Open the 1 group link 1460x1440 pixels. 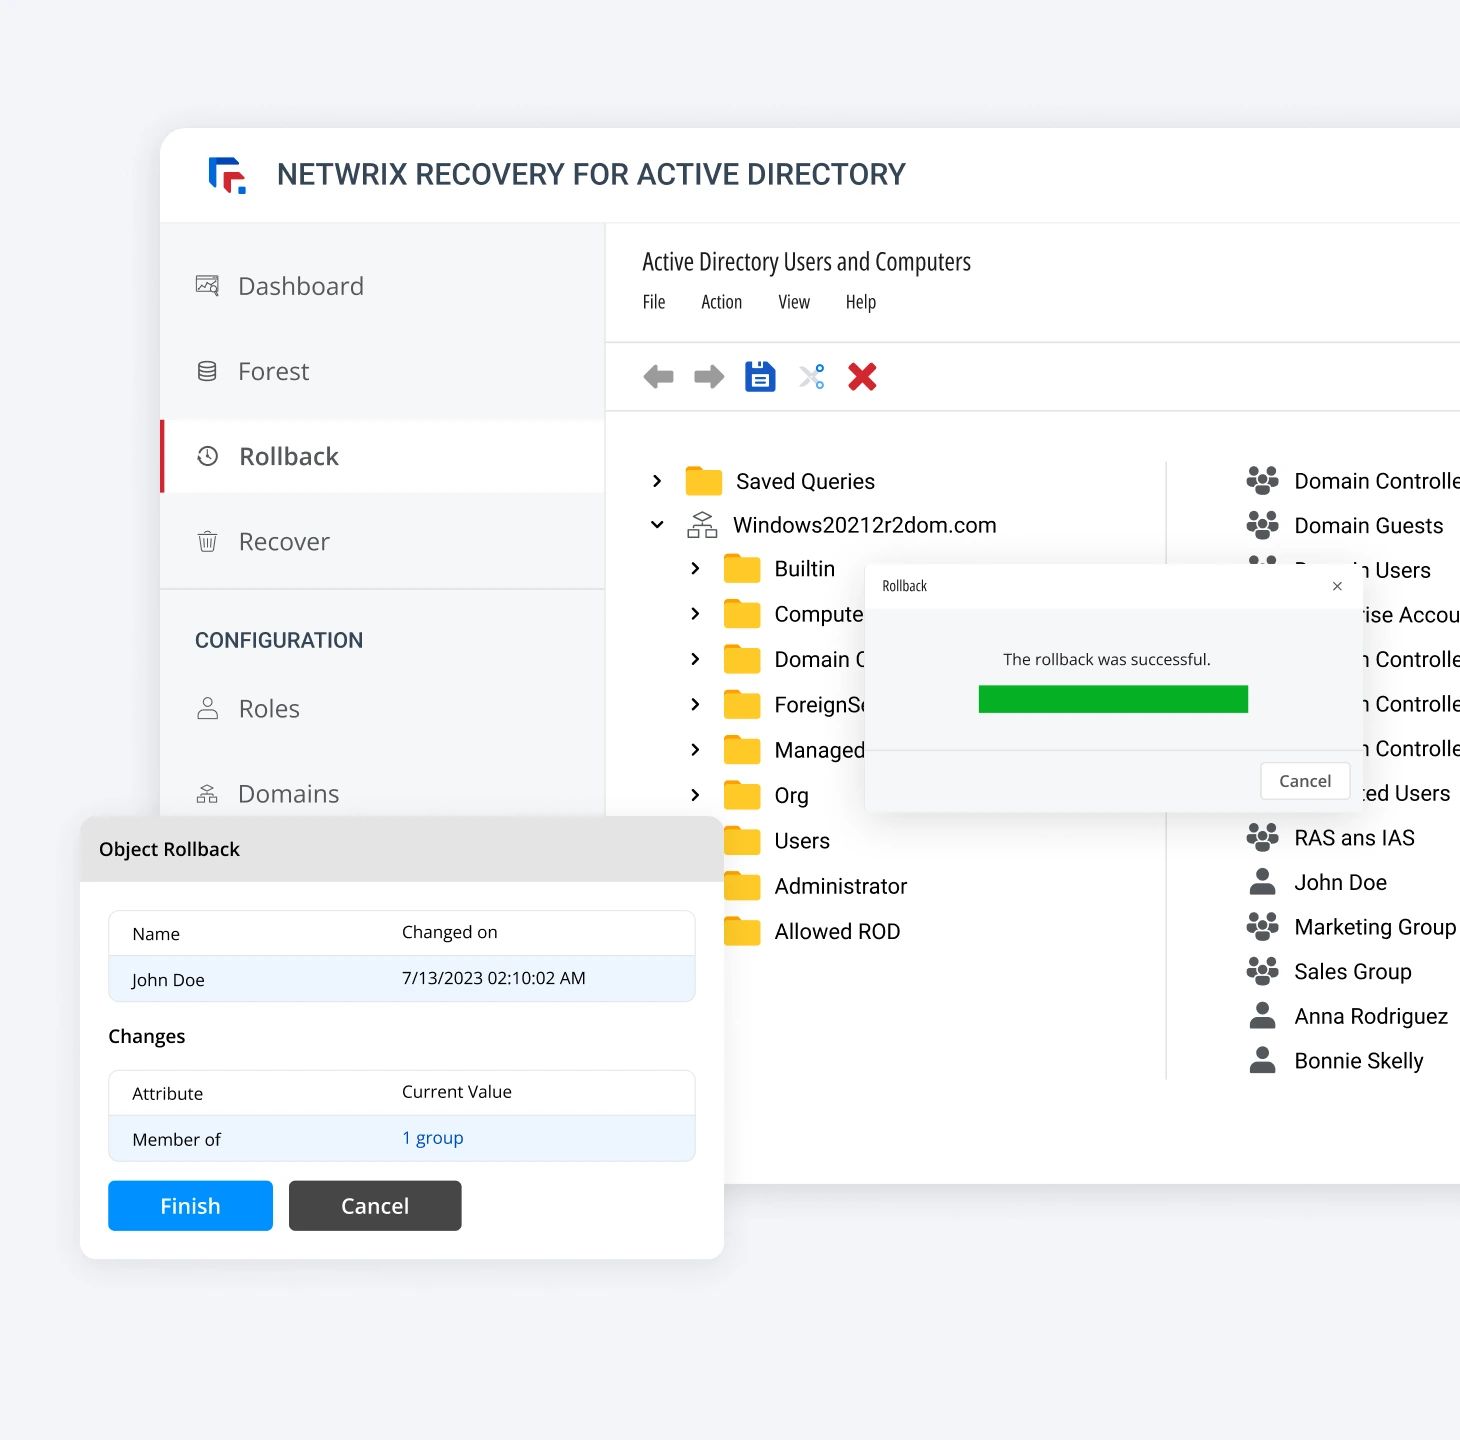tap(433, 1138)
